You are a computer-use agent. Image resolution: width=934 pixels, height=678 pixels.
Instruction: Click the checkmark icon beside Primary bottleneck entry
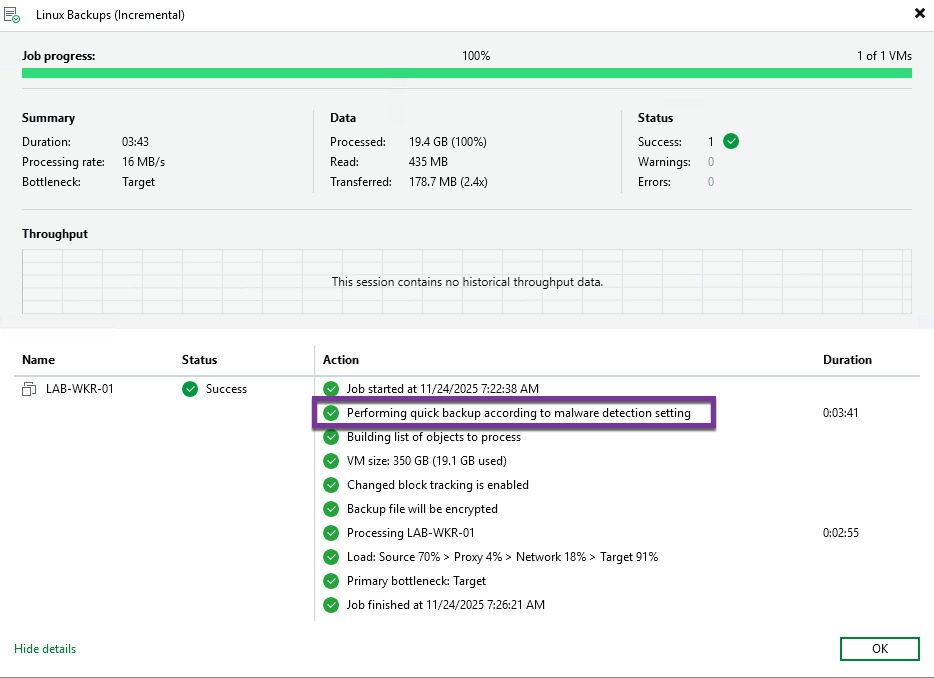(331, 581)
